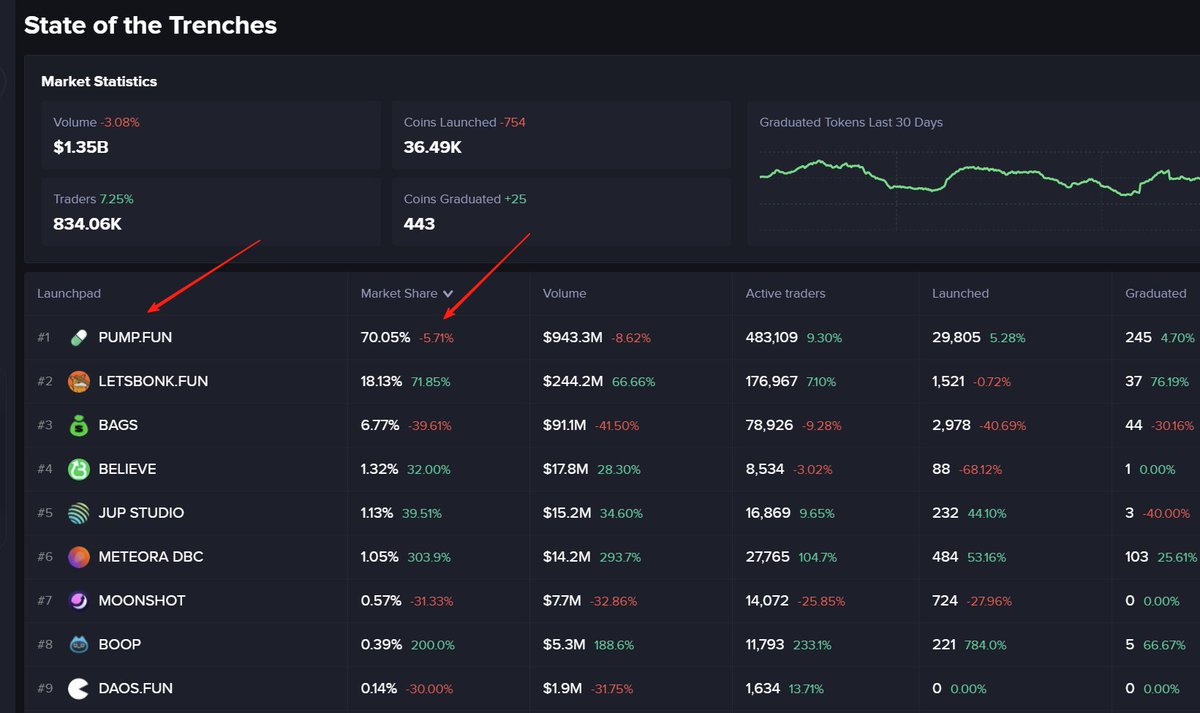
Task: Sort by Market Share dropdown arrow
Action: [x=448, y=294]
